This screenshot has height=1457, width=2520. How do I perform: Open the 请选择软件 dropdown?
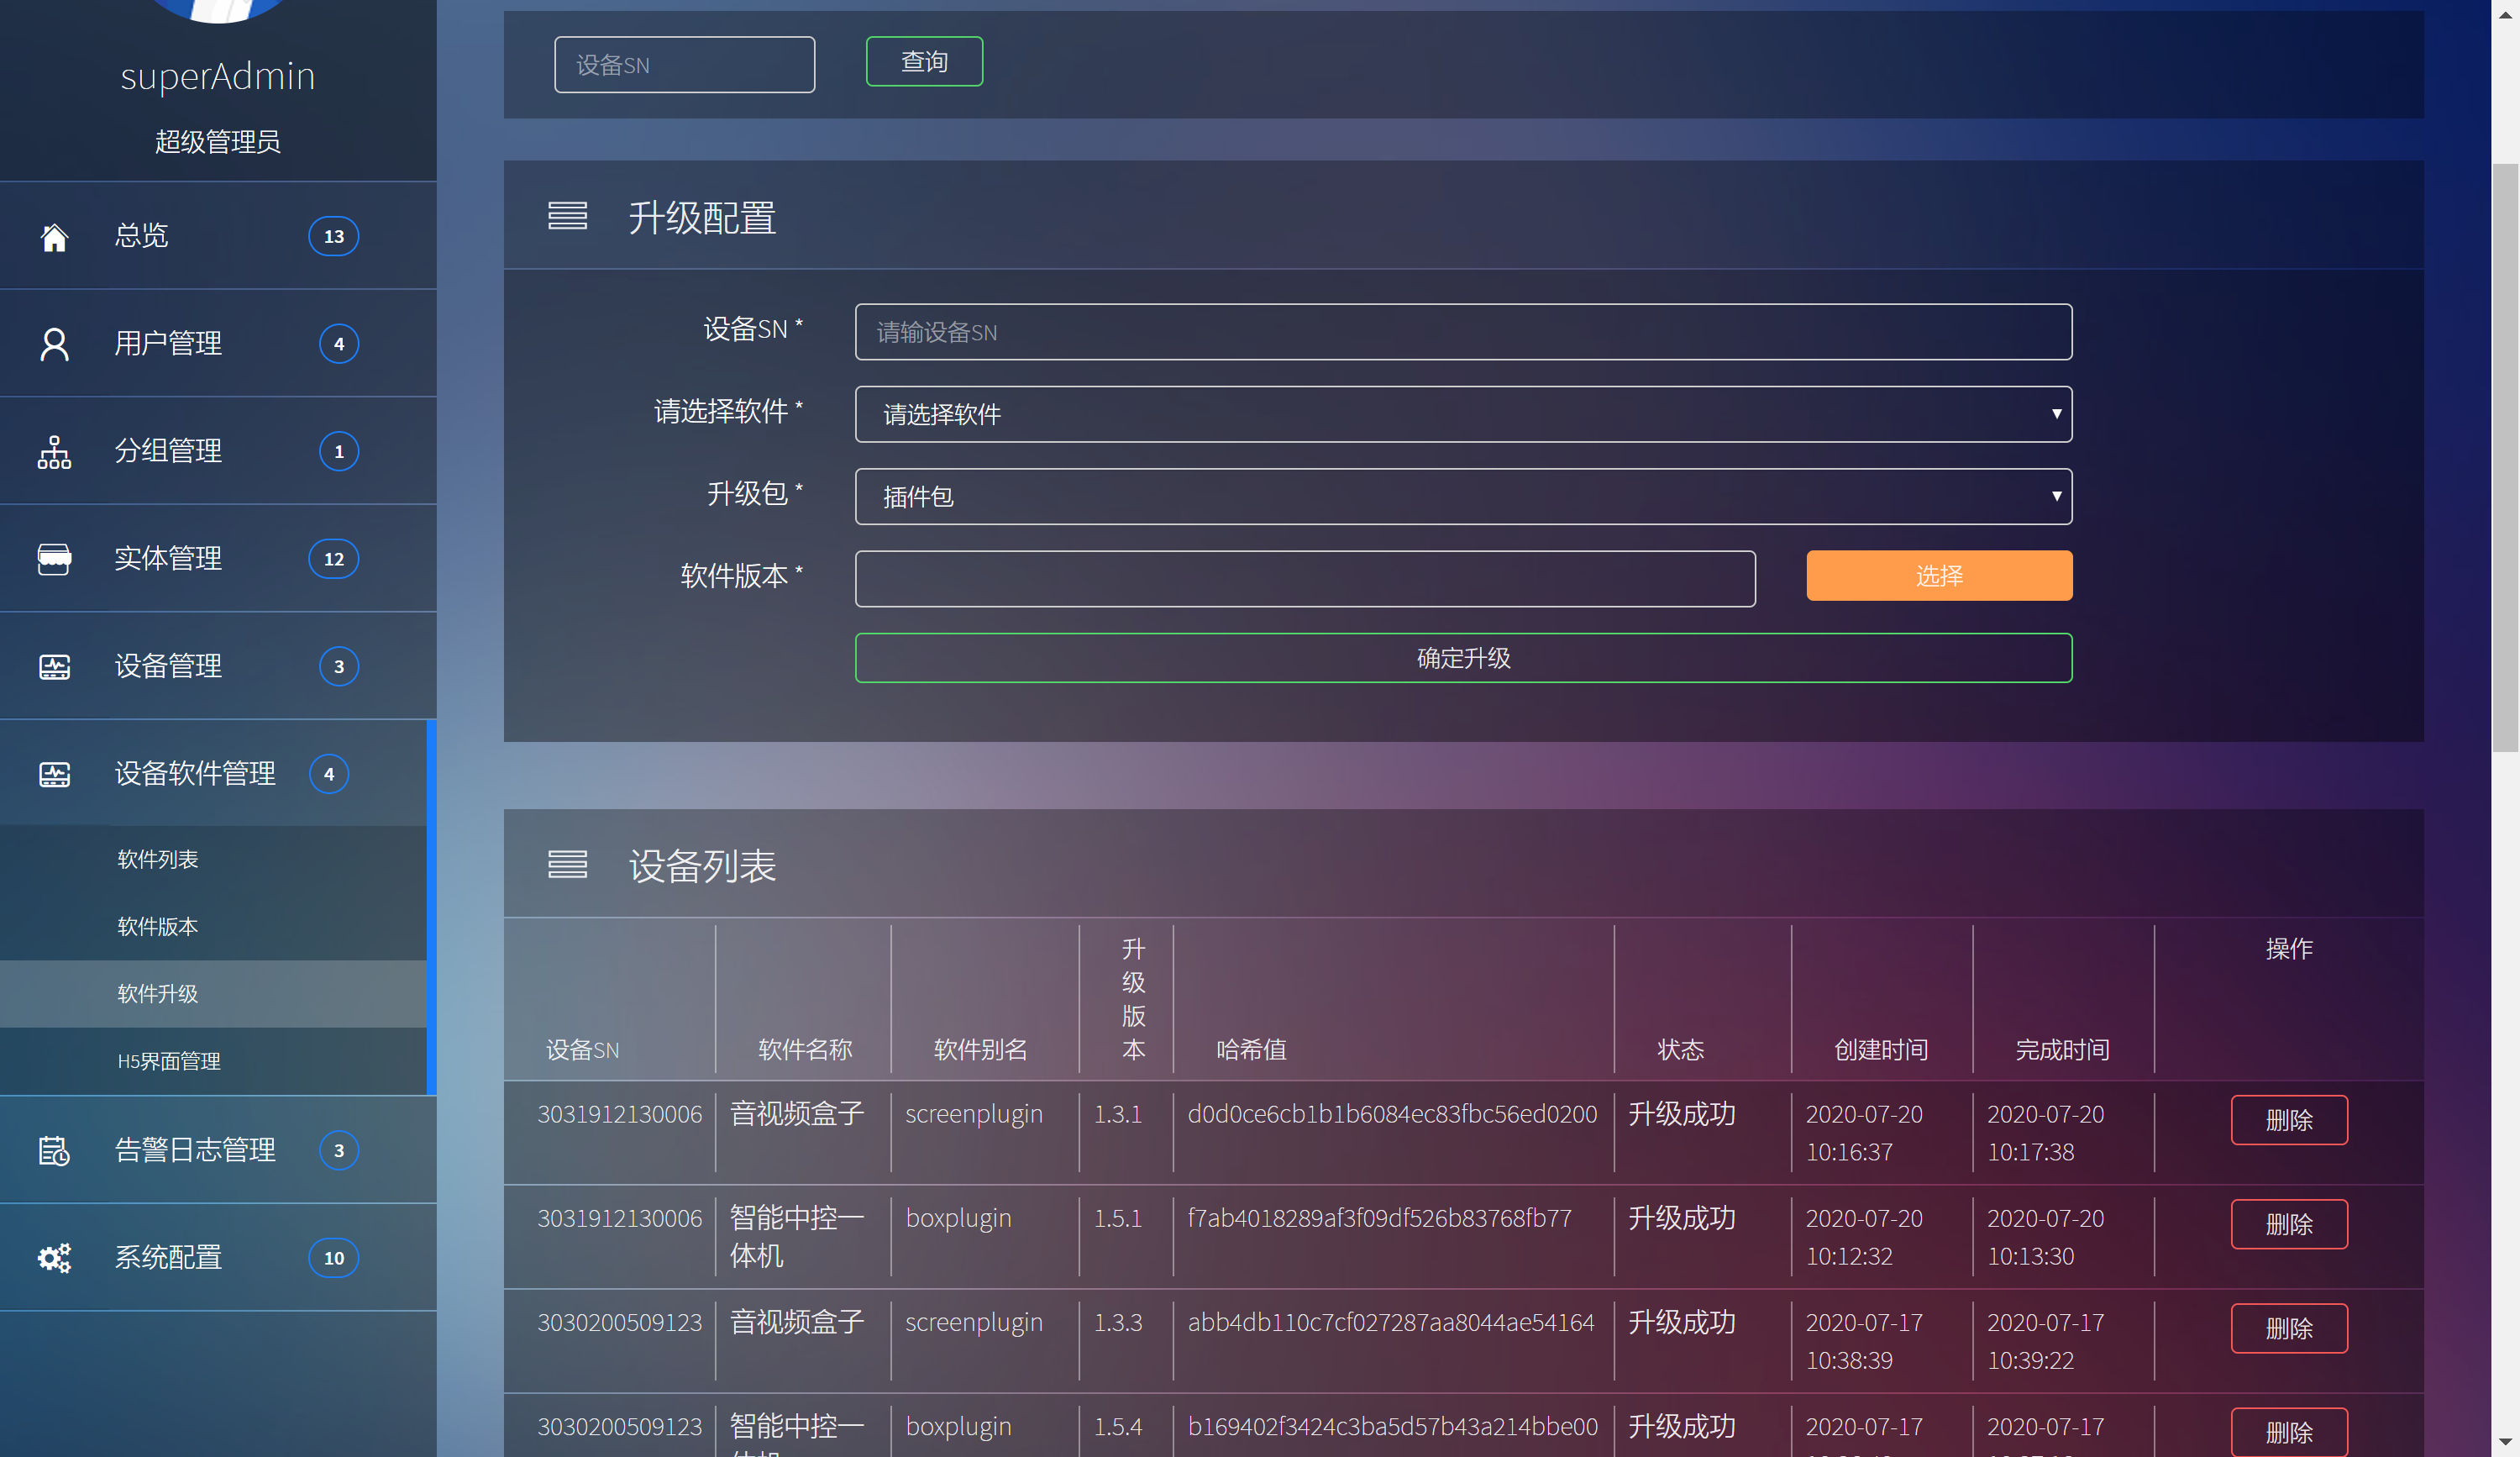tap(1463, 414)
